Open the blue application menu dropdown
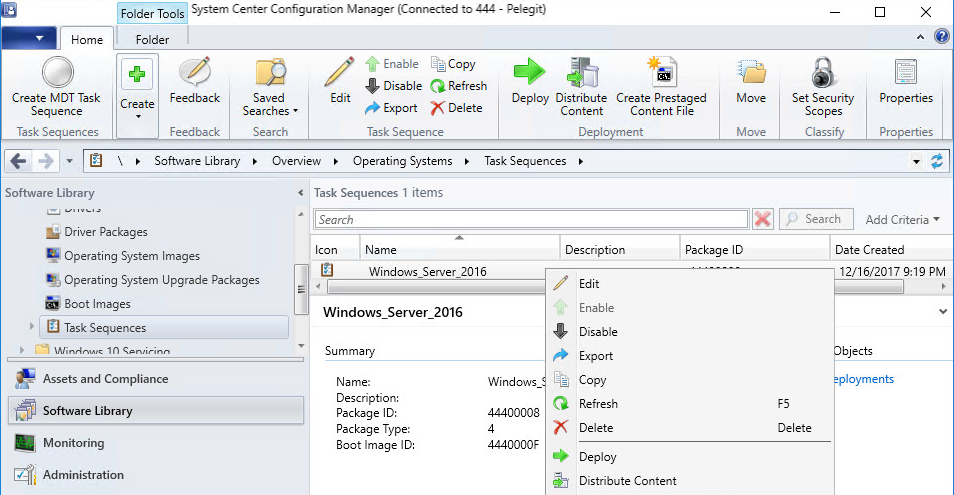954x495 pixels. click(29, 38)
